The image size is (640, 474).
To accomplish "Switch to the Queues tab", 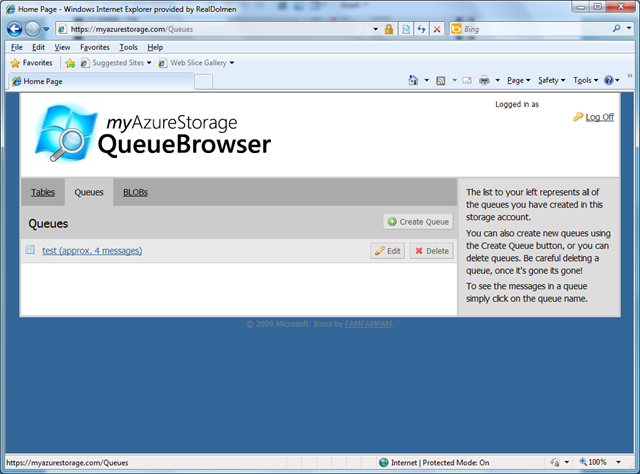I will tap(89, 192).
